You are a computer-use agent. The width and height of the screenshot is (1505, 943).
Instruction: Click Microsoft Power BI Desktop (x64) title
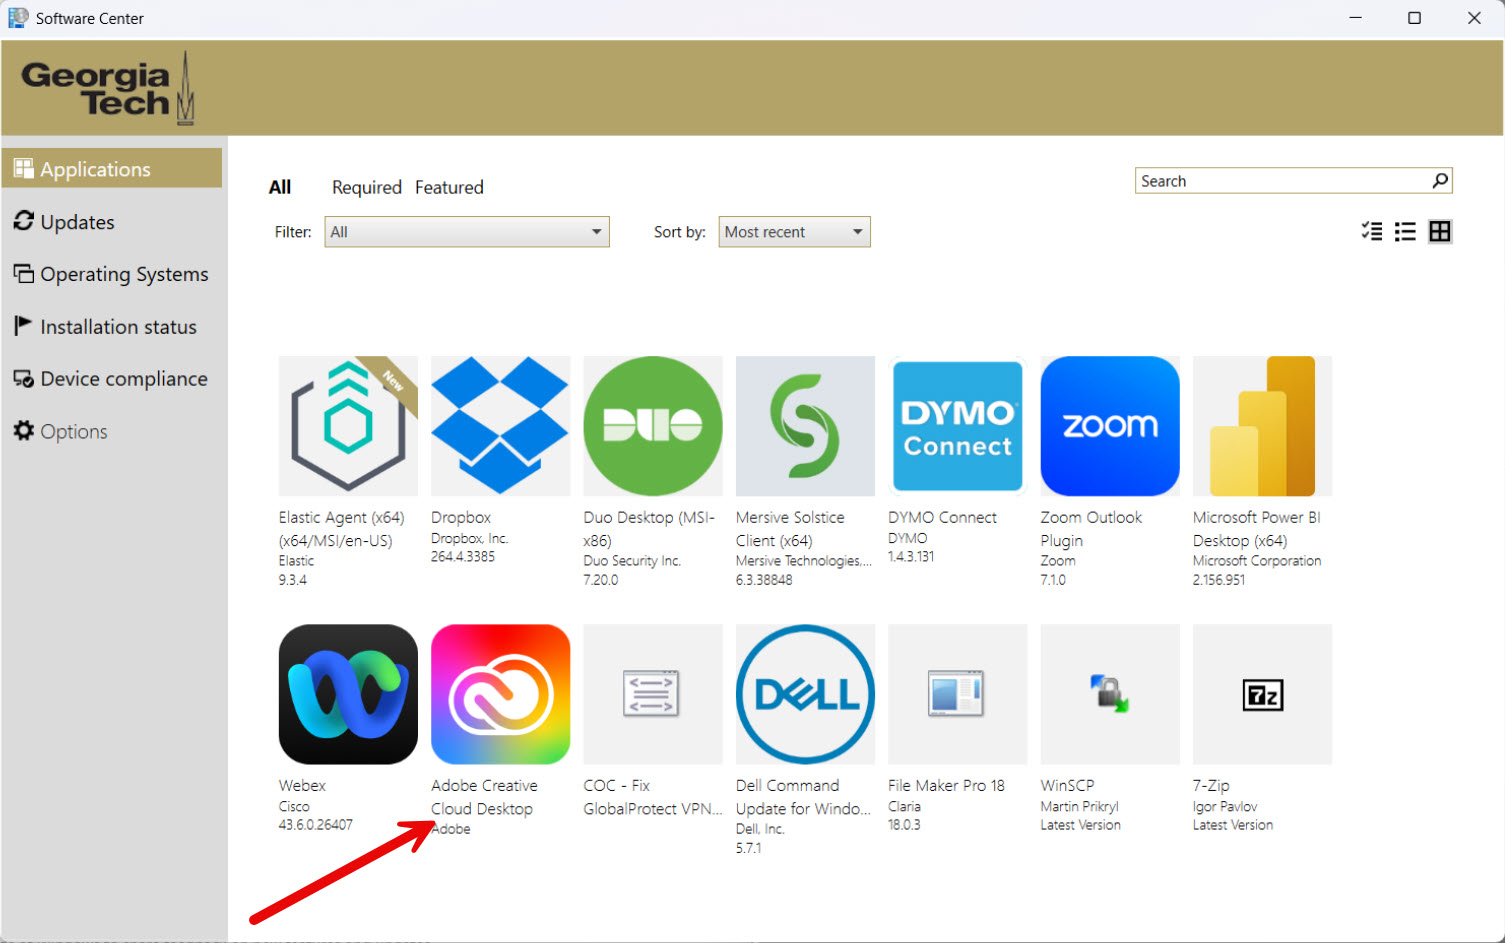1256,529
